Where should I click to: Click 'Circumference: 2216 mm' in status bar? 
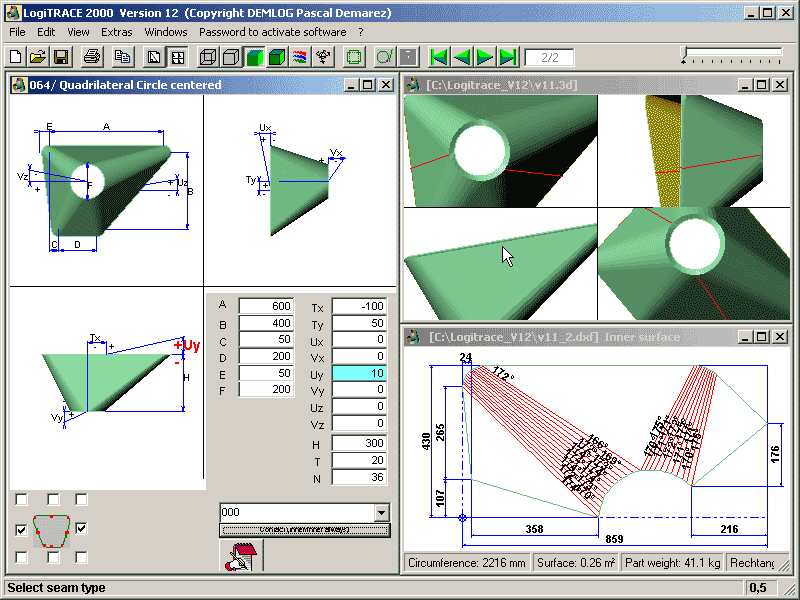pos(466,563)
